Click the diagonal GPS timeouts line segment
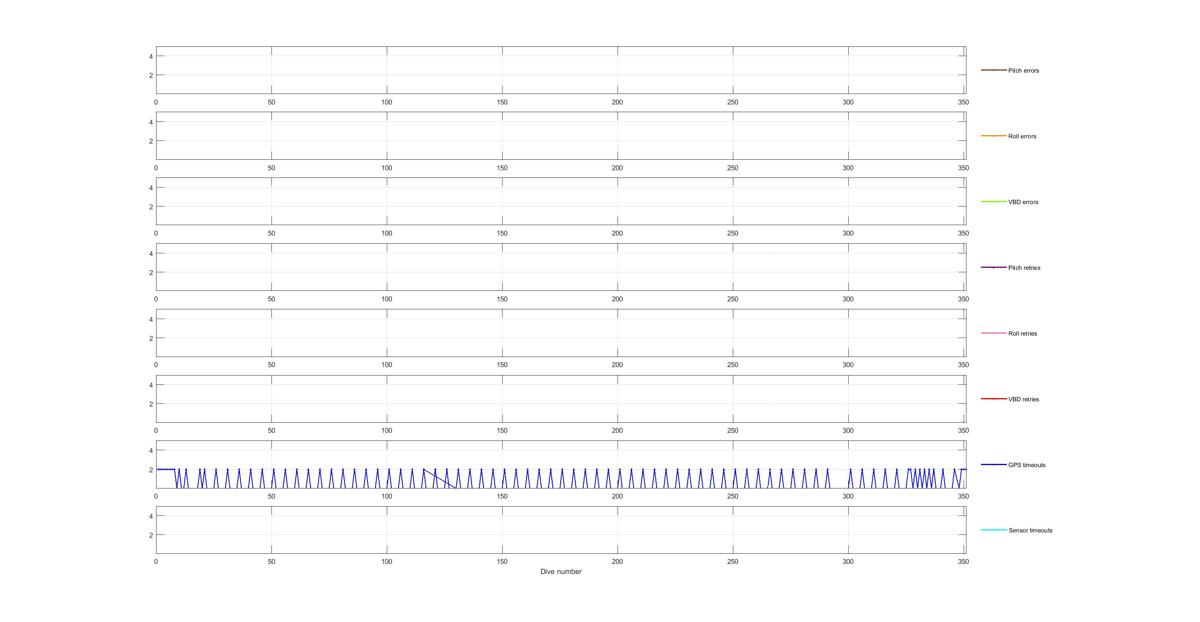This screenshot has height=622, width=1200. [440, 478]
